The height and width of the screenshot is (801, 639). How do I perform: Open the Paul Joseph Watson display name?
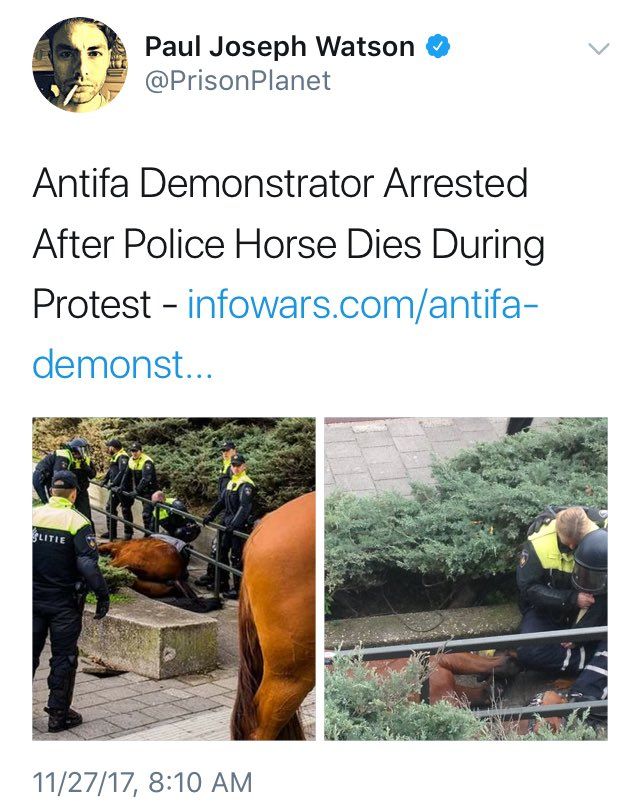tap(279, 46)
